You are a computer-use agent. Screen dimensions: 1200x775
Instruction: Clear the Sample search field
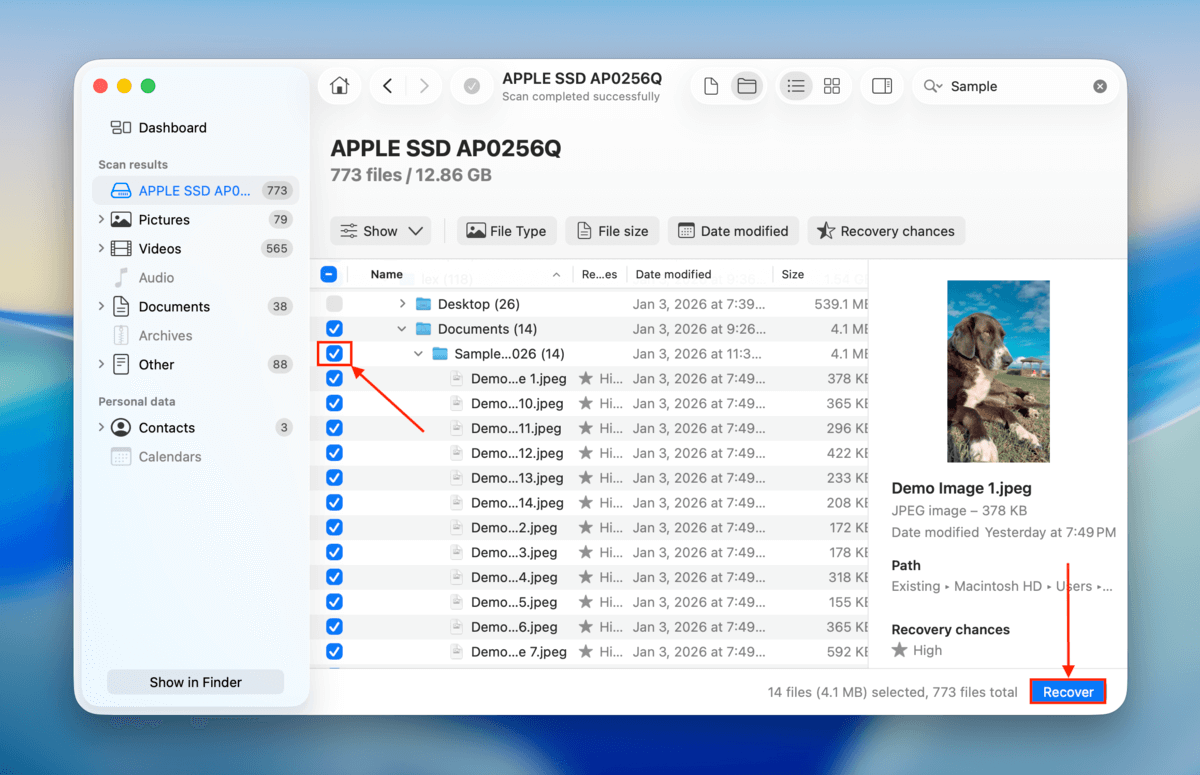click(1099, 86)
